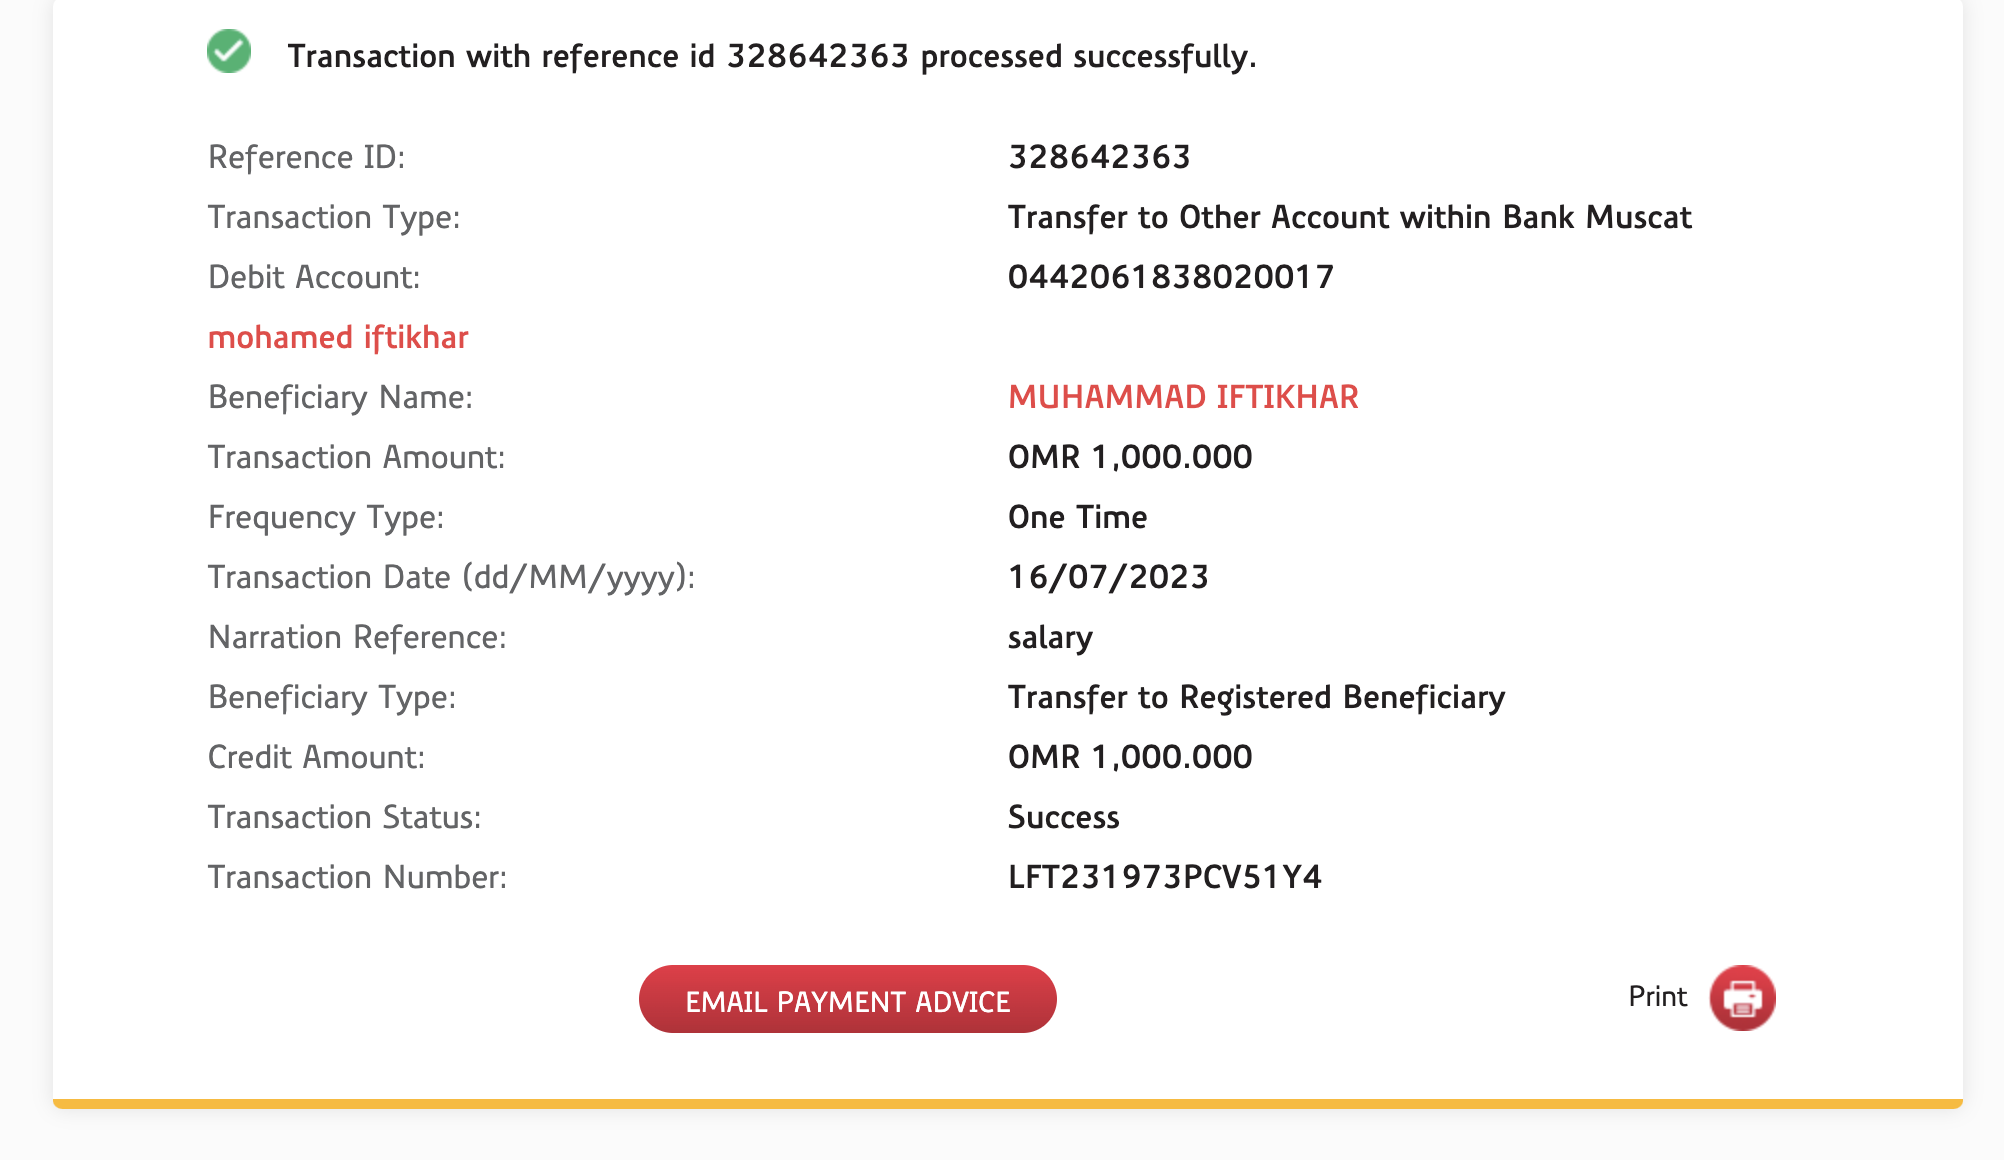
Task: Click the Print text label
Action: 1657,997
